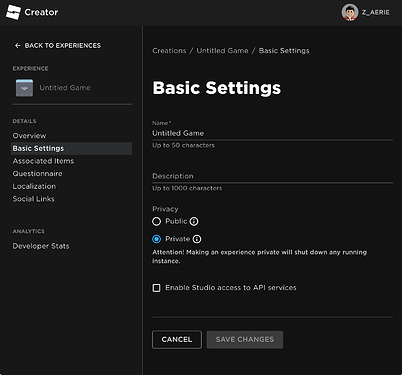The height and width of the screenshot is (375, 402).
Task: Click the Z_AERIE username in header
Action: pyautogui.click(x=376, y=12)
